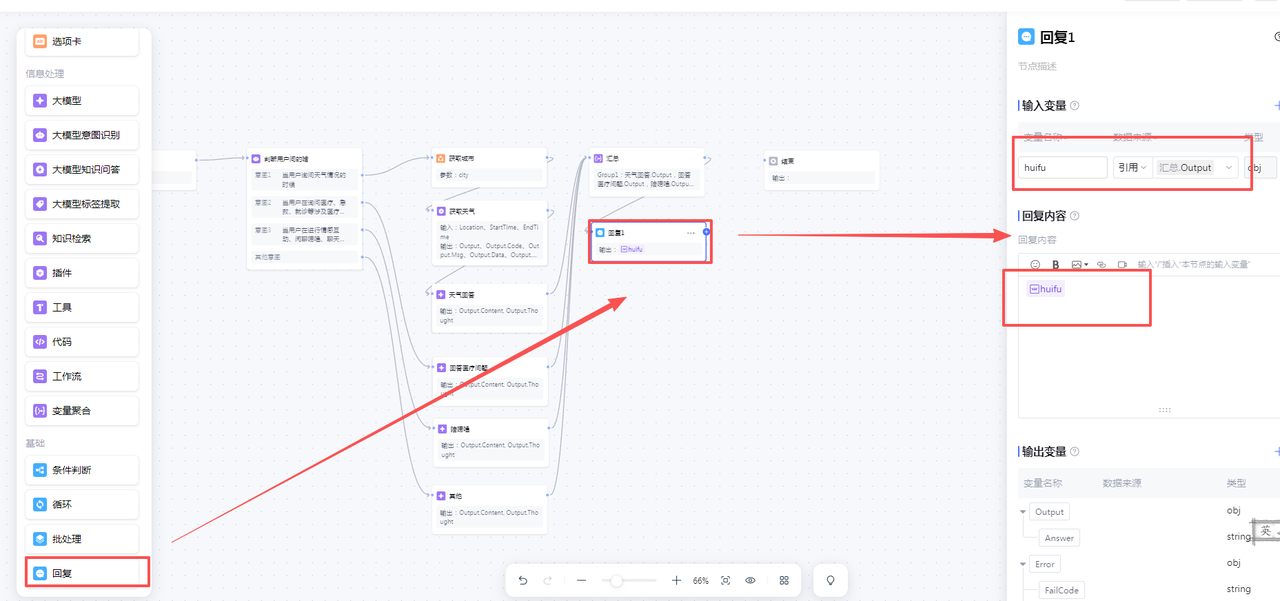Insert emoji using the smiley icon

click(x=1035, y=265)
